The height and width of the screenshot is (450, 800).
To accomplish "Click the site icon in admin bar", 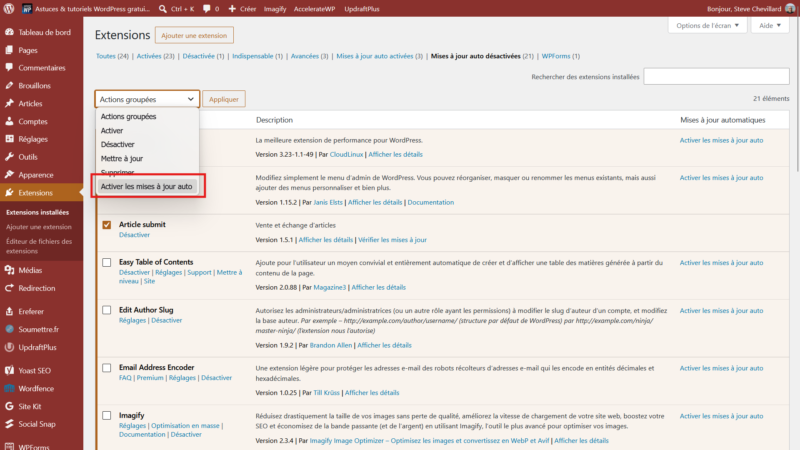I will tap(27, 9).
